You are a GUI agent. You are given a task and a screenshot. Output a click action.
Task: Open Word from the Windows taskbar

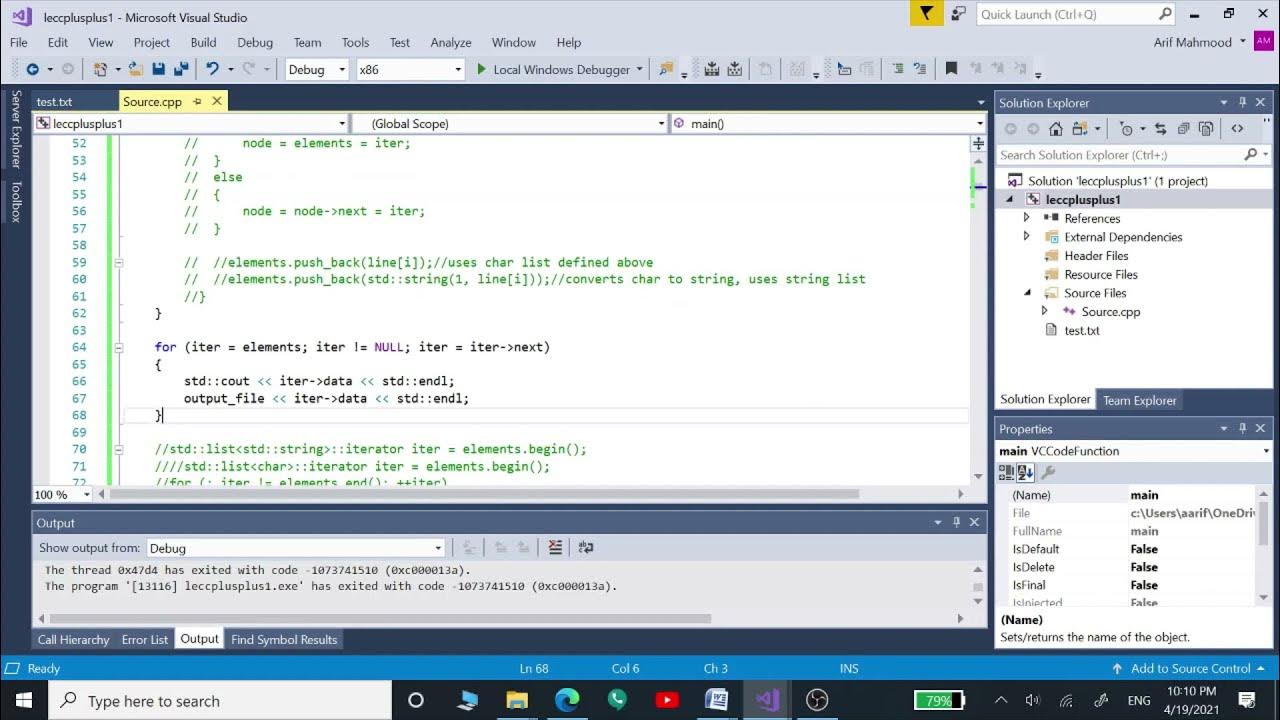click(x=716, y=700)
